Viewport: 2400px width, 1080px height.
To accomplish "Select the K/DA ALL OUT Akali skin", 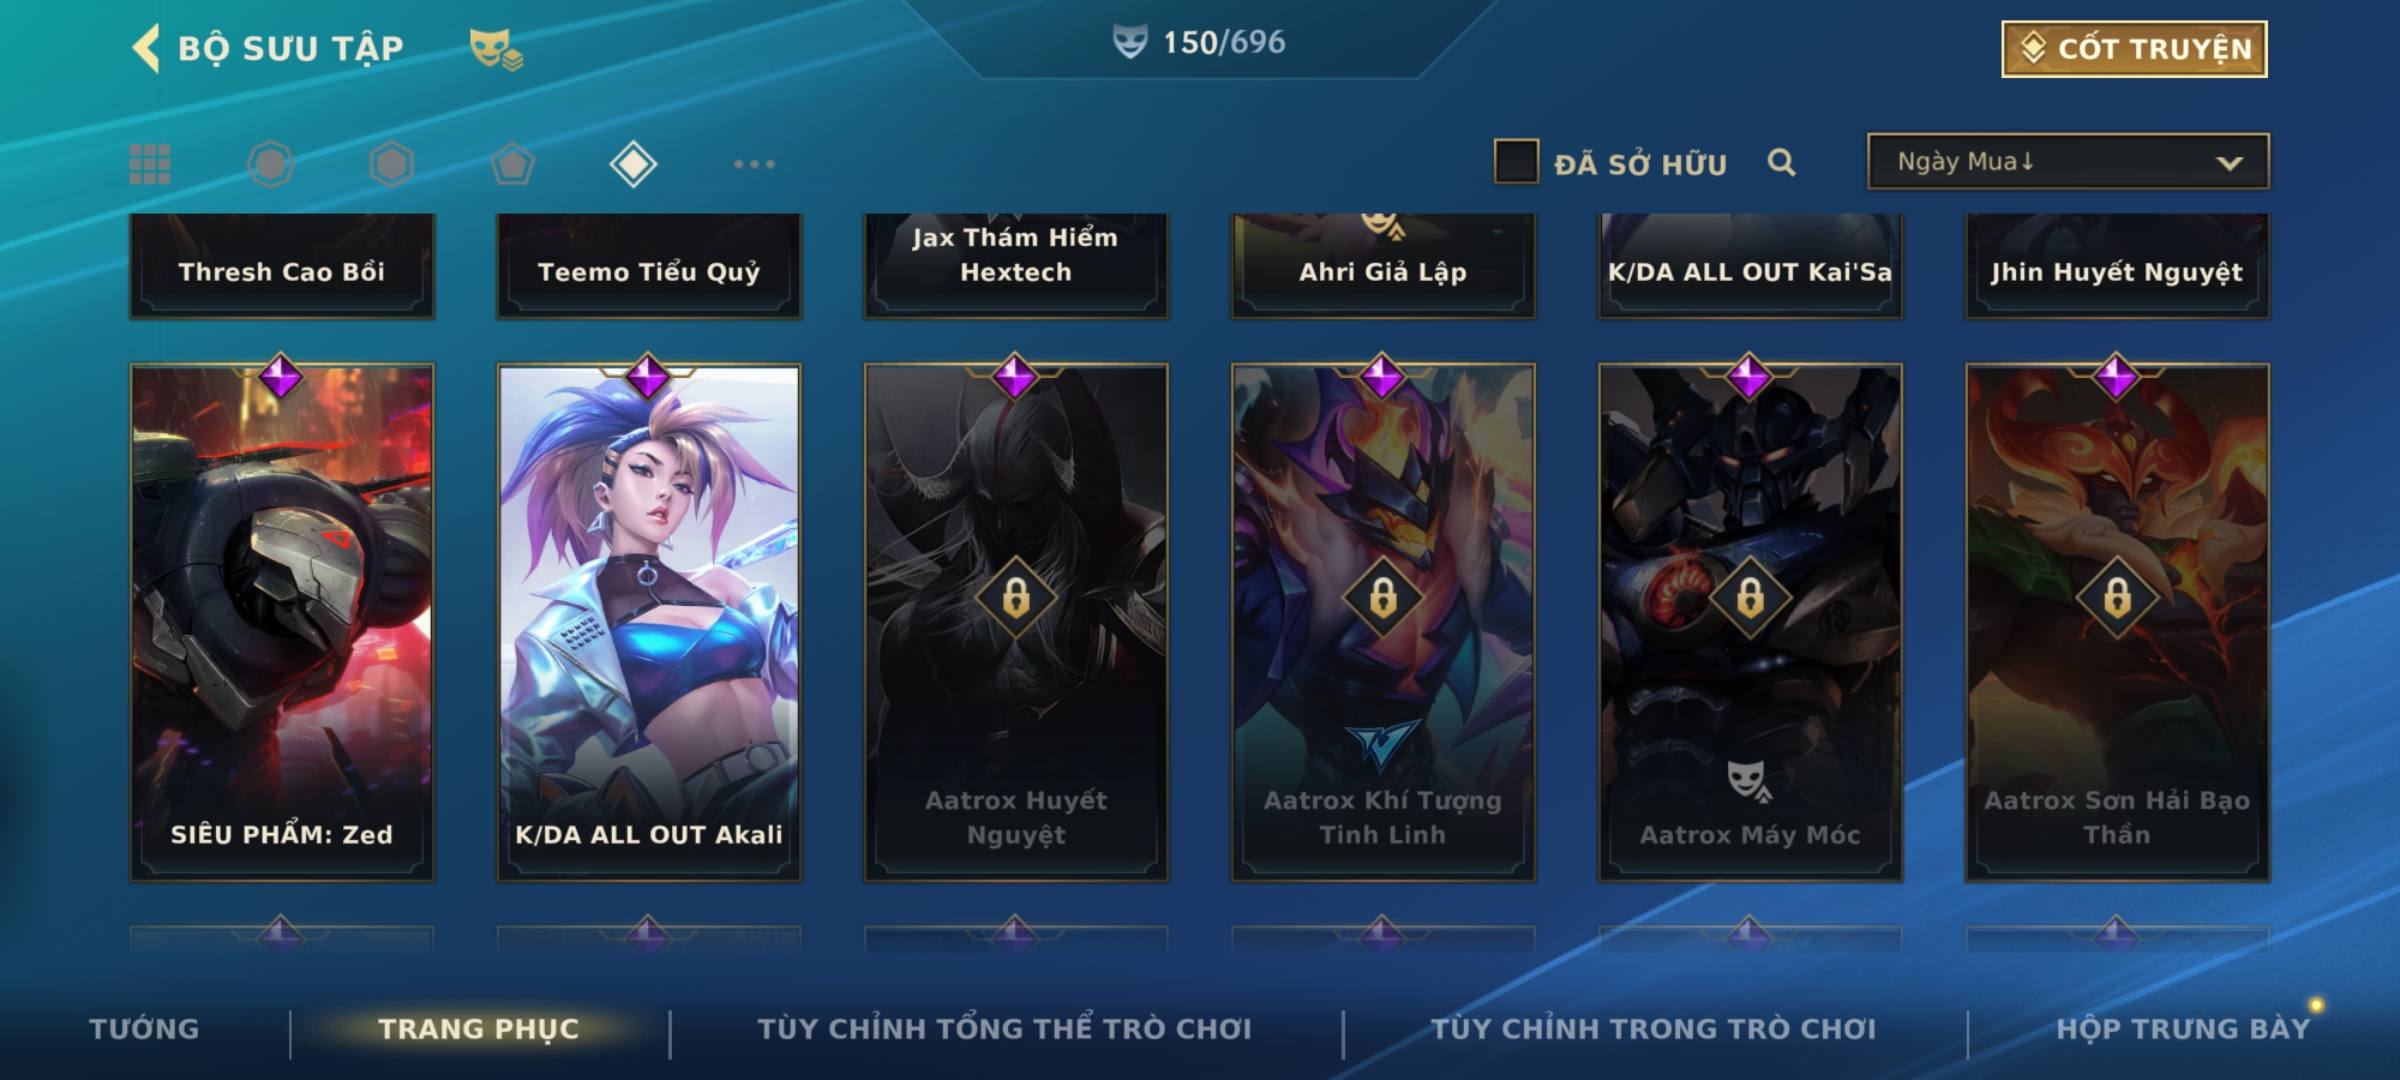I will pos(649,622).
